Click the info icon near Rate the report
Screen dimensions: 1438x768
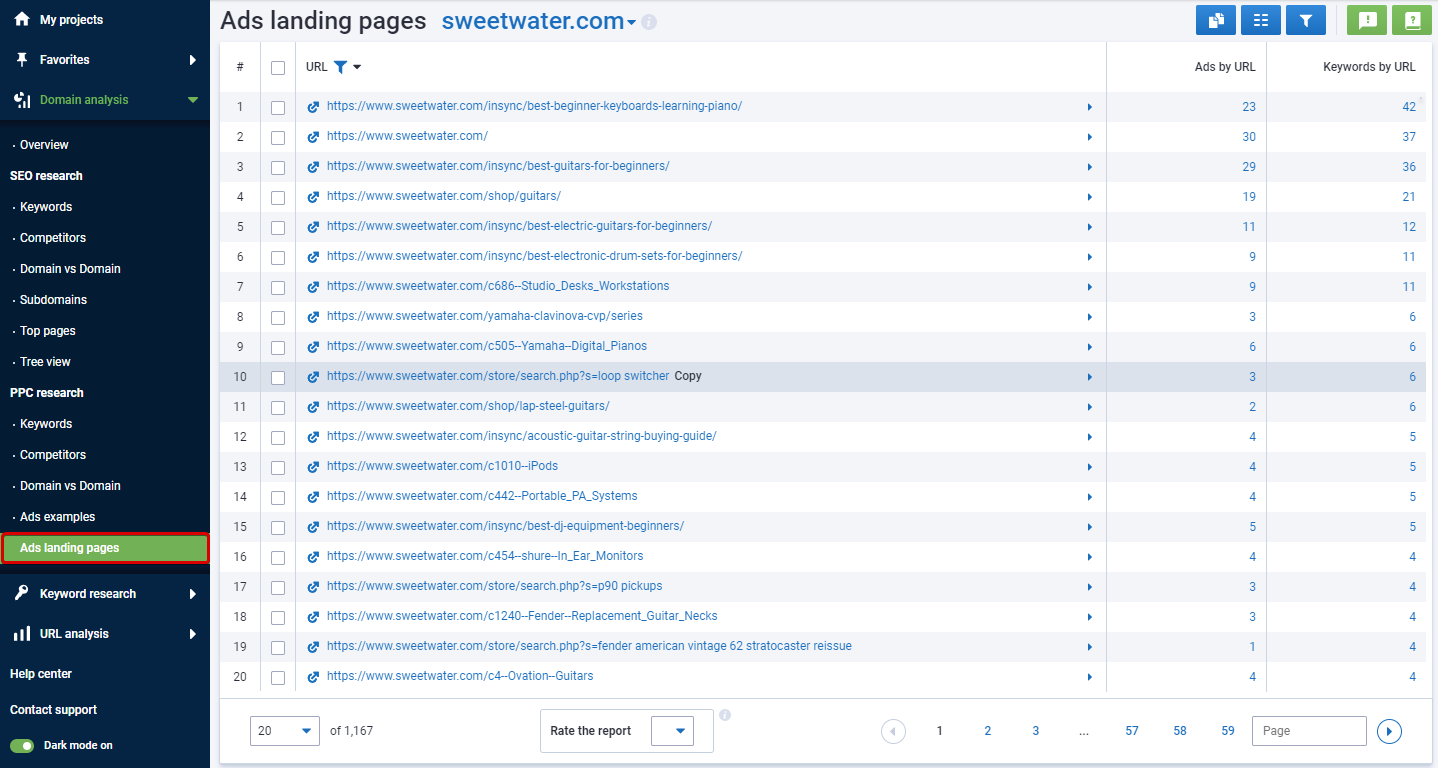coord(725,715)
